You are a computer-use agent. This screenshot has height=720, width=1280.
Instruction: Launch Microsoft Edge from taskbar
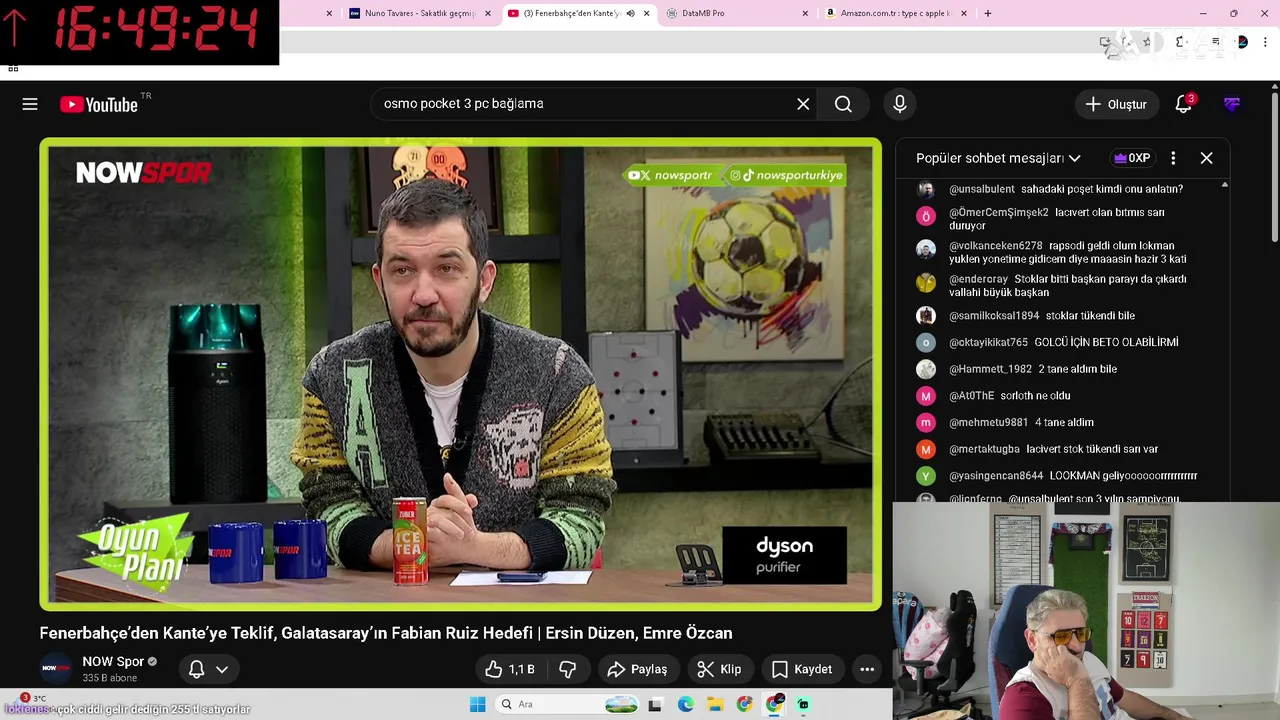click(x=685, y=704)
